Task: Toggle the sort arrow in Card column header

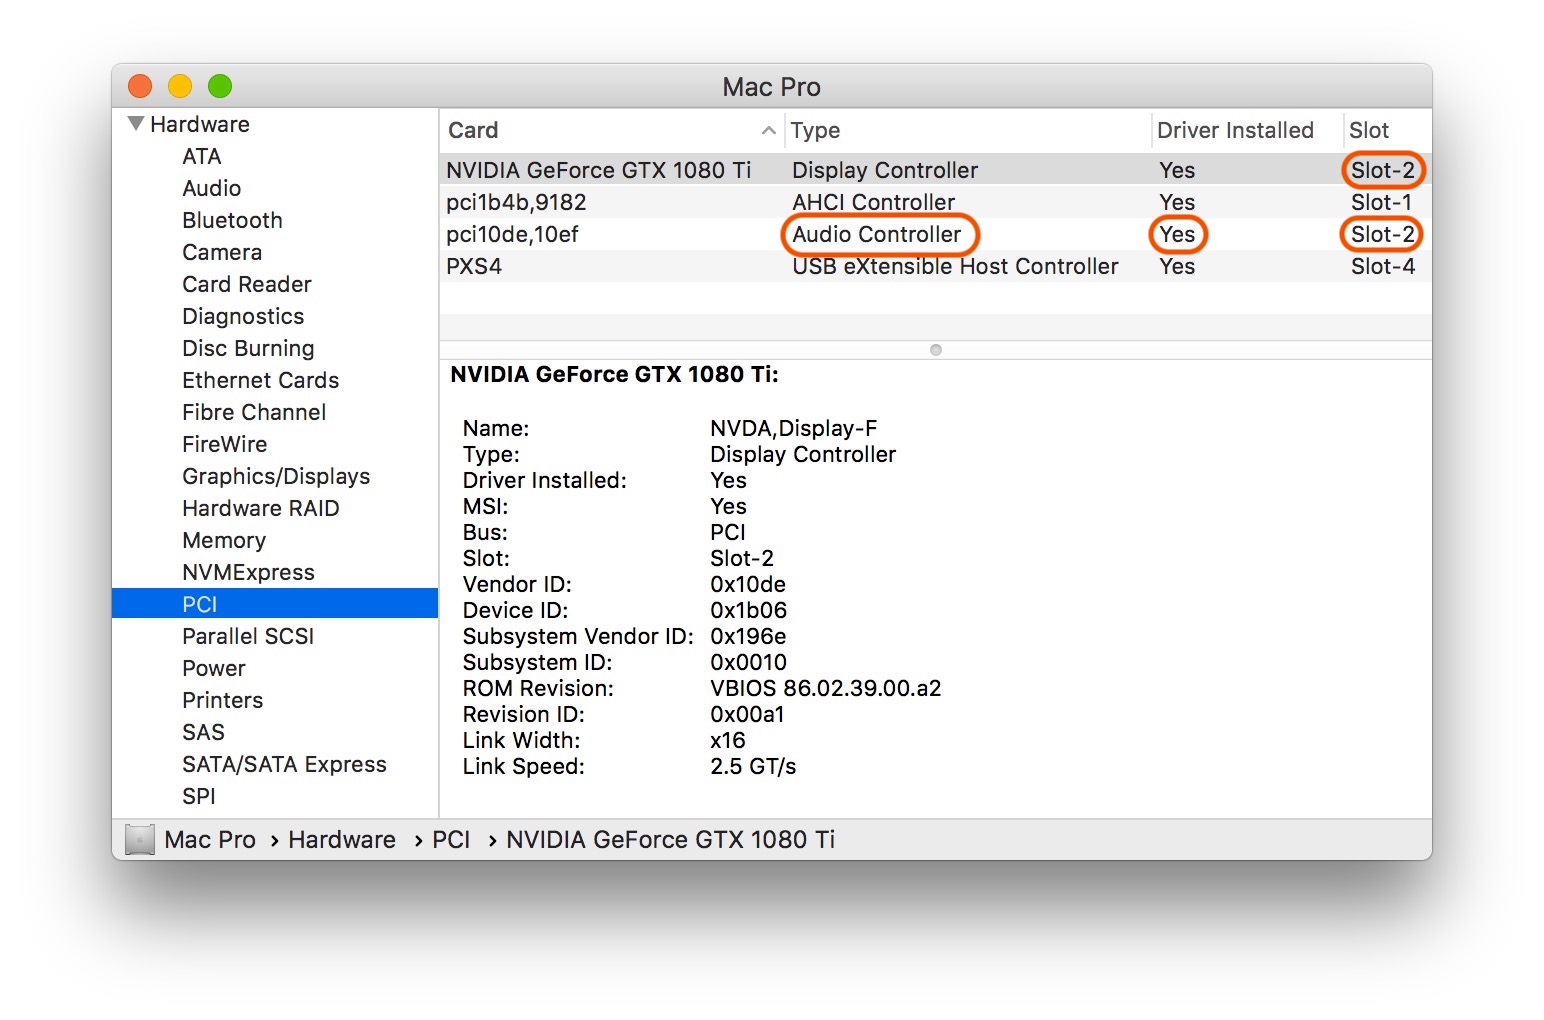Action: [x=768, y=130]
